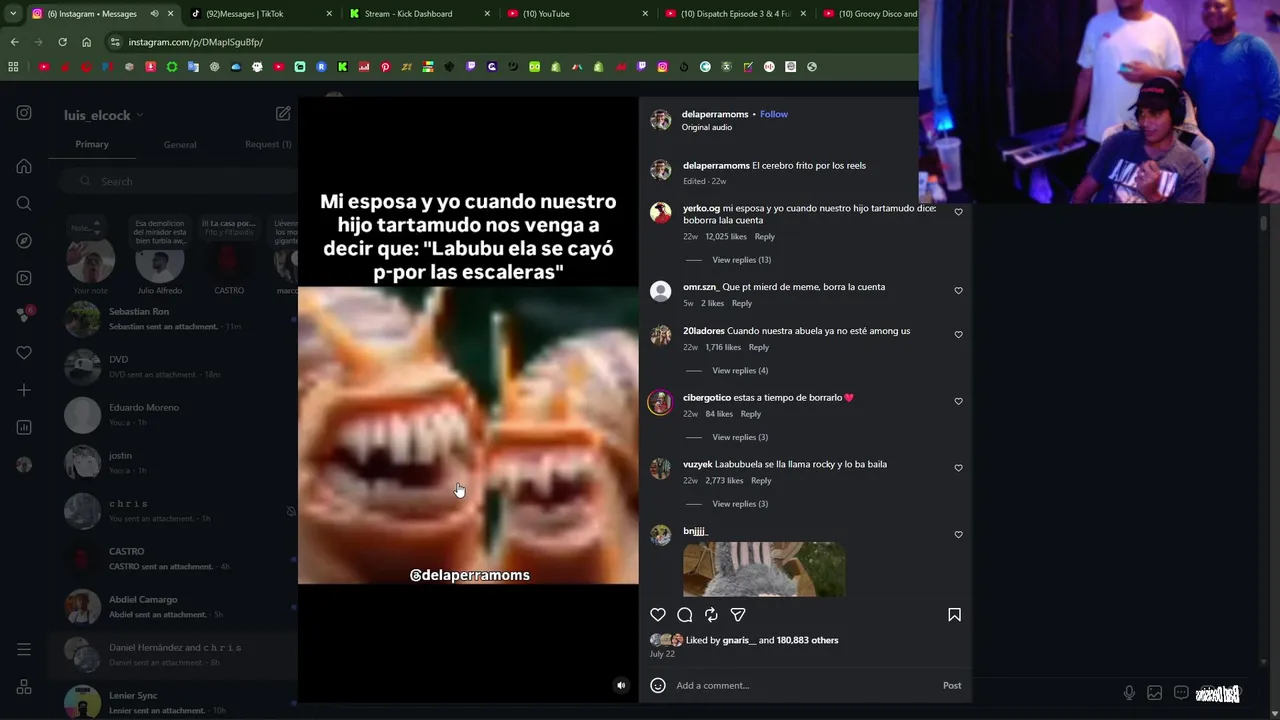Open Messages icon with notification badge
Screen dimensions: 1280x720
click(24, 315)
